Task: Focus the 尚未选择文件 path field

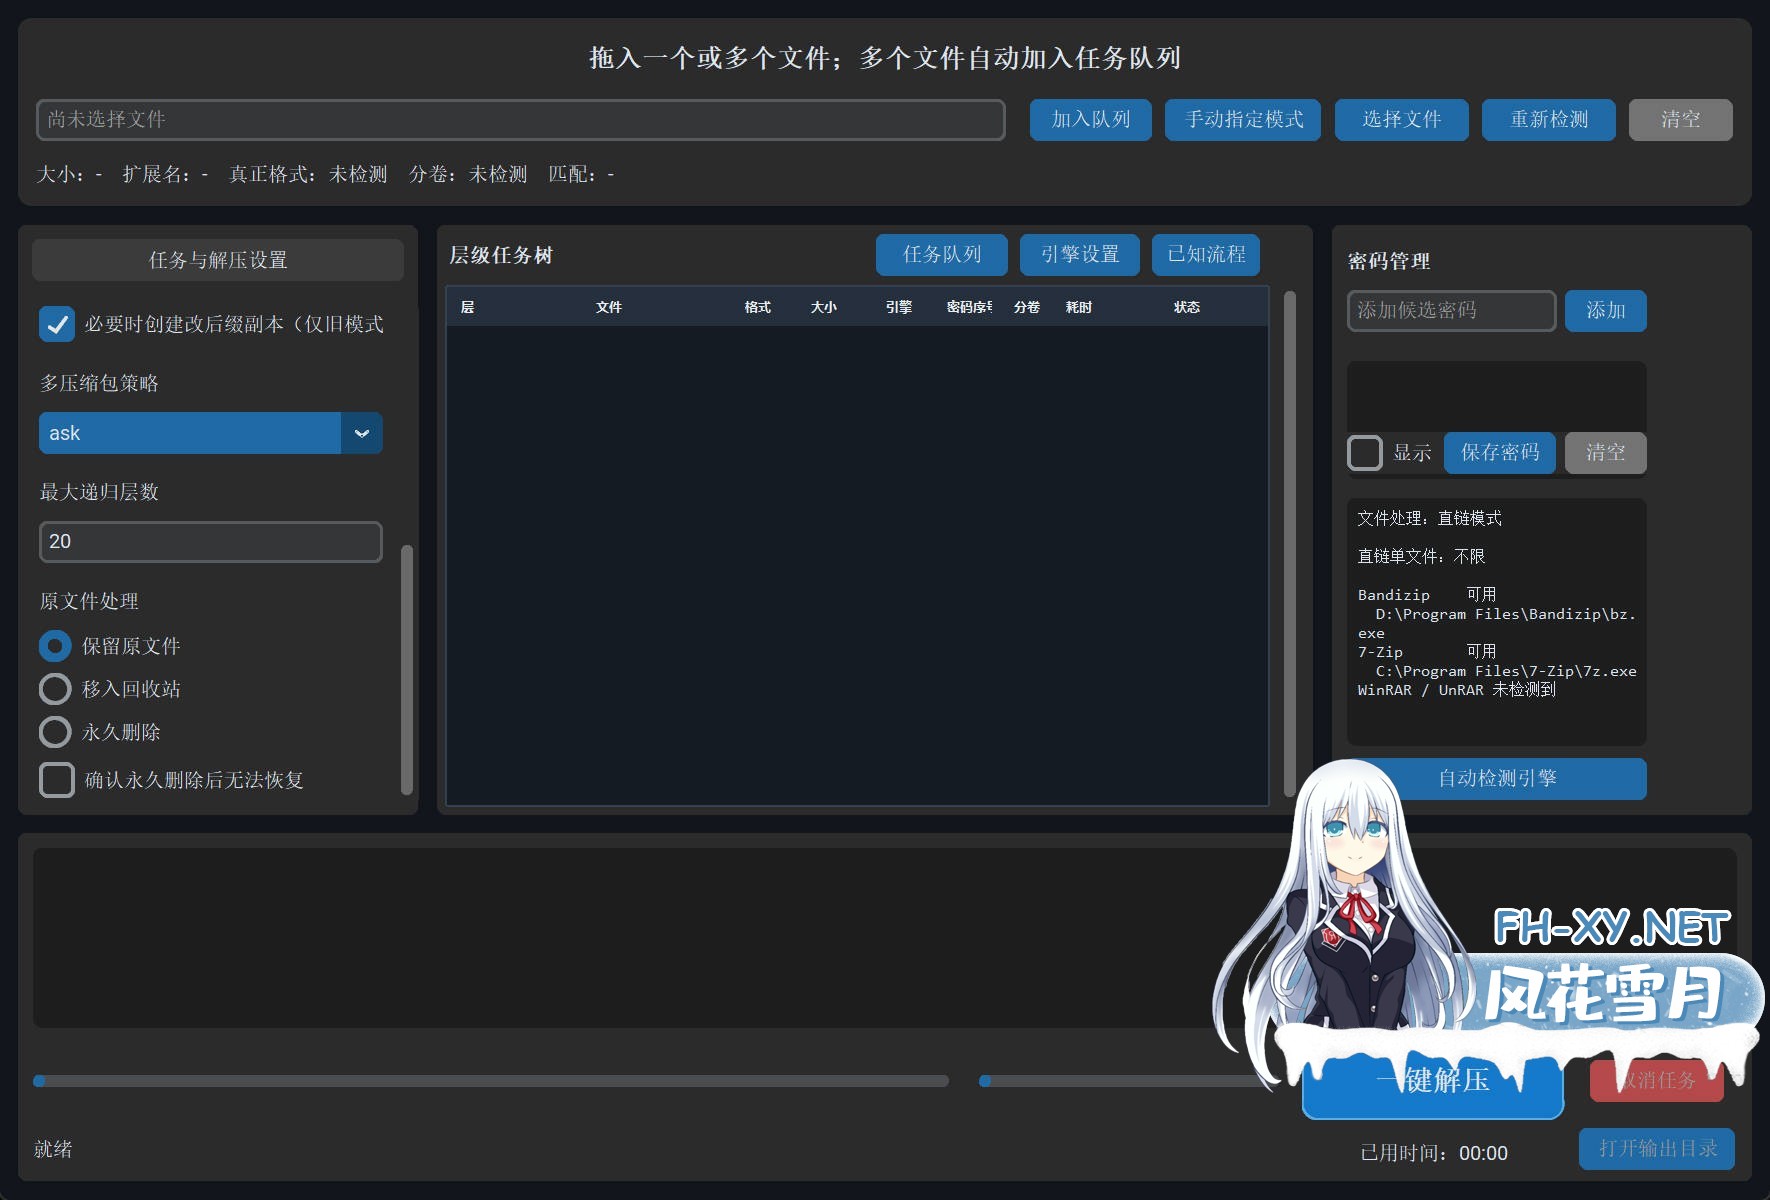Action: [x=520, y=120]
